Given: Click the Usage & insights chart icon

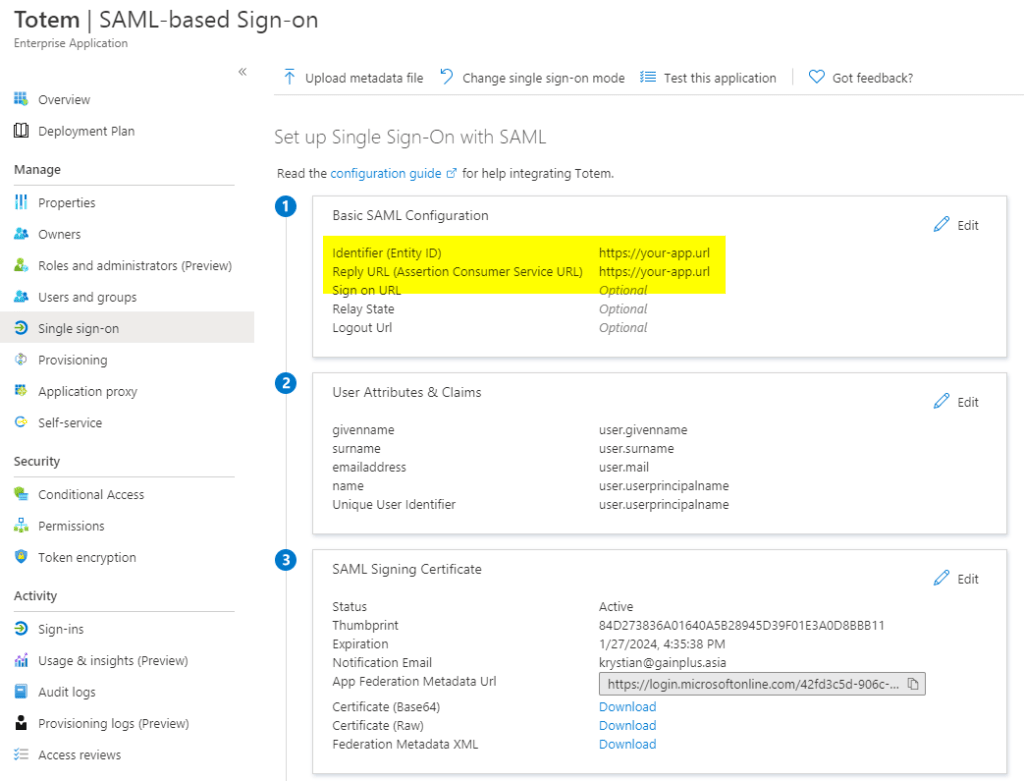Looking at the screenshot, I should pos(21,660).
